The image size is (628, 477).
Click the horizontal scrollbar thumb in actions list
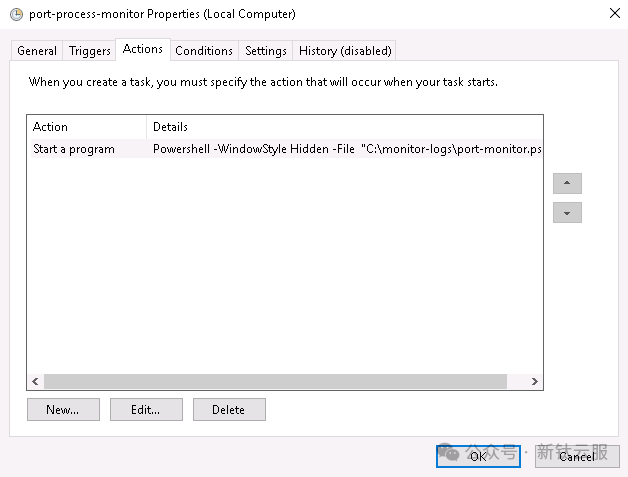click(x=275, y=381)
